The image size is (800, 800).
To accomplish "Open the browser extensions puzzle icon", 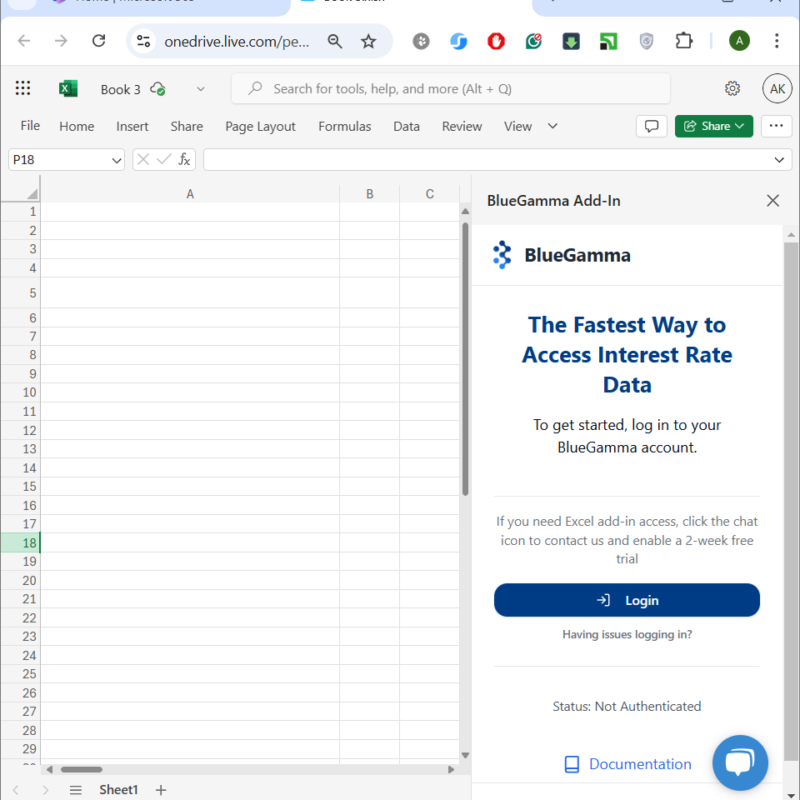I will pyautogui.click(x=684, y=41).
